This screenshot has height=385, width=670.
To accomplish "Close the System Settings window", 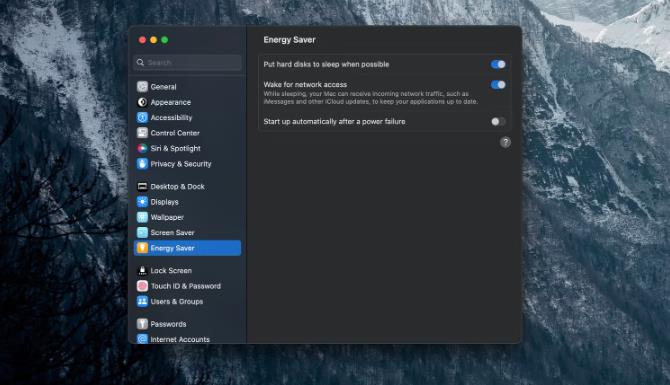I will (142, 40).
